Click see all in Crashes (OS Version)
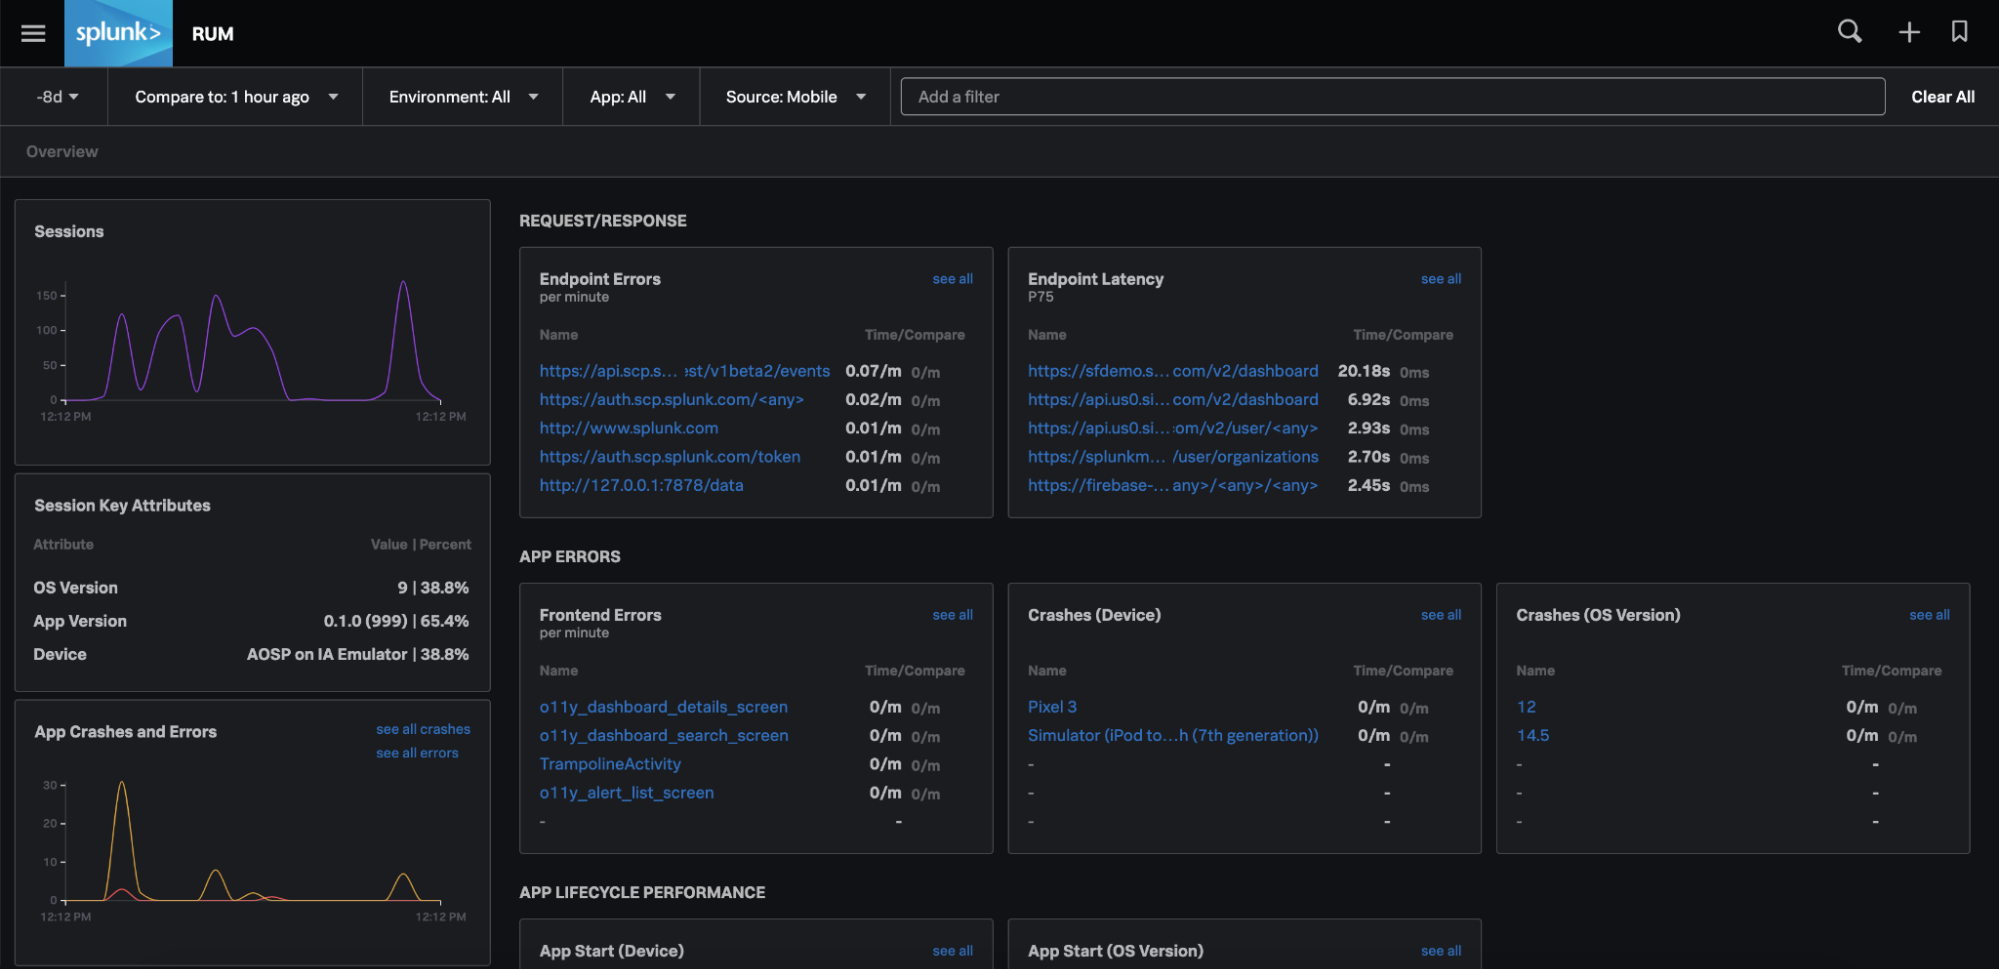 1929,615
